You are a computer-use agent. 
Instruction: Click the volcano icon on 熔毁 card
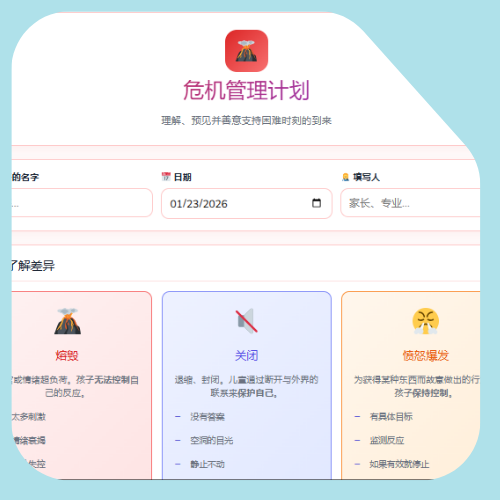(x=68, y=321)
